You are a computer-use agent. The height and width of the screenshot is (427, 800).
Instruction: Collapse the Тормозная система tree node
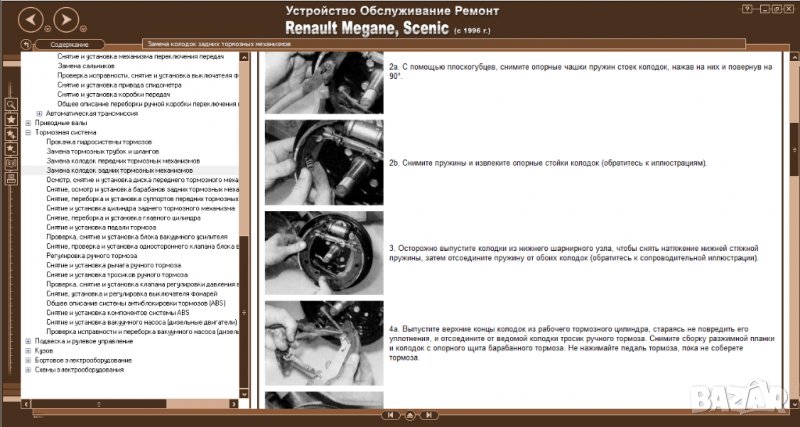(x=27, y=131)
